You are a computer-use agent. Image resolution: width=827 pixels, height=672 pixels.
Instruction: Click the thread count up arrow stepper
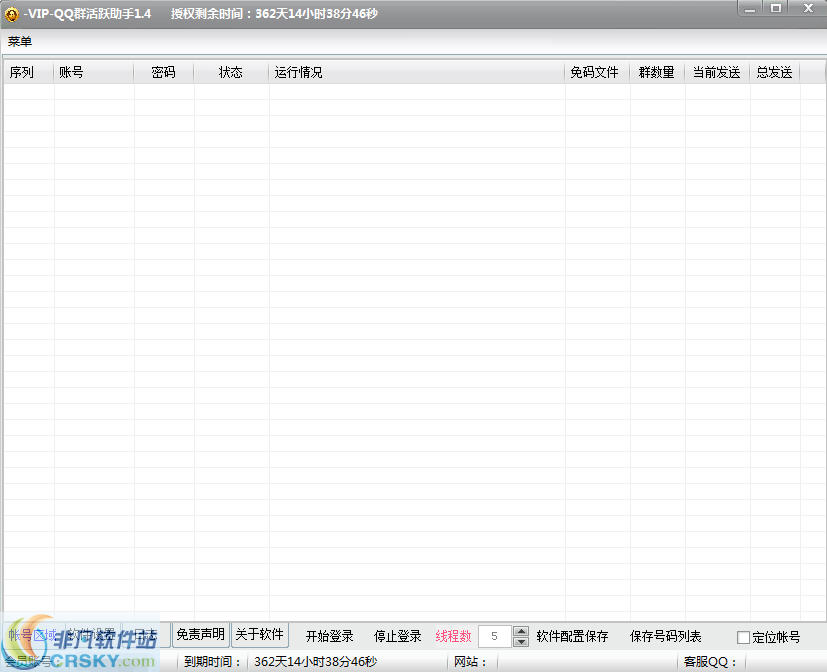[x=521, y=630]
